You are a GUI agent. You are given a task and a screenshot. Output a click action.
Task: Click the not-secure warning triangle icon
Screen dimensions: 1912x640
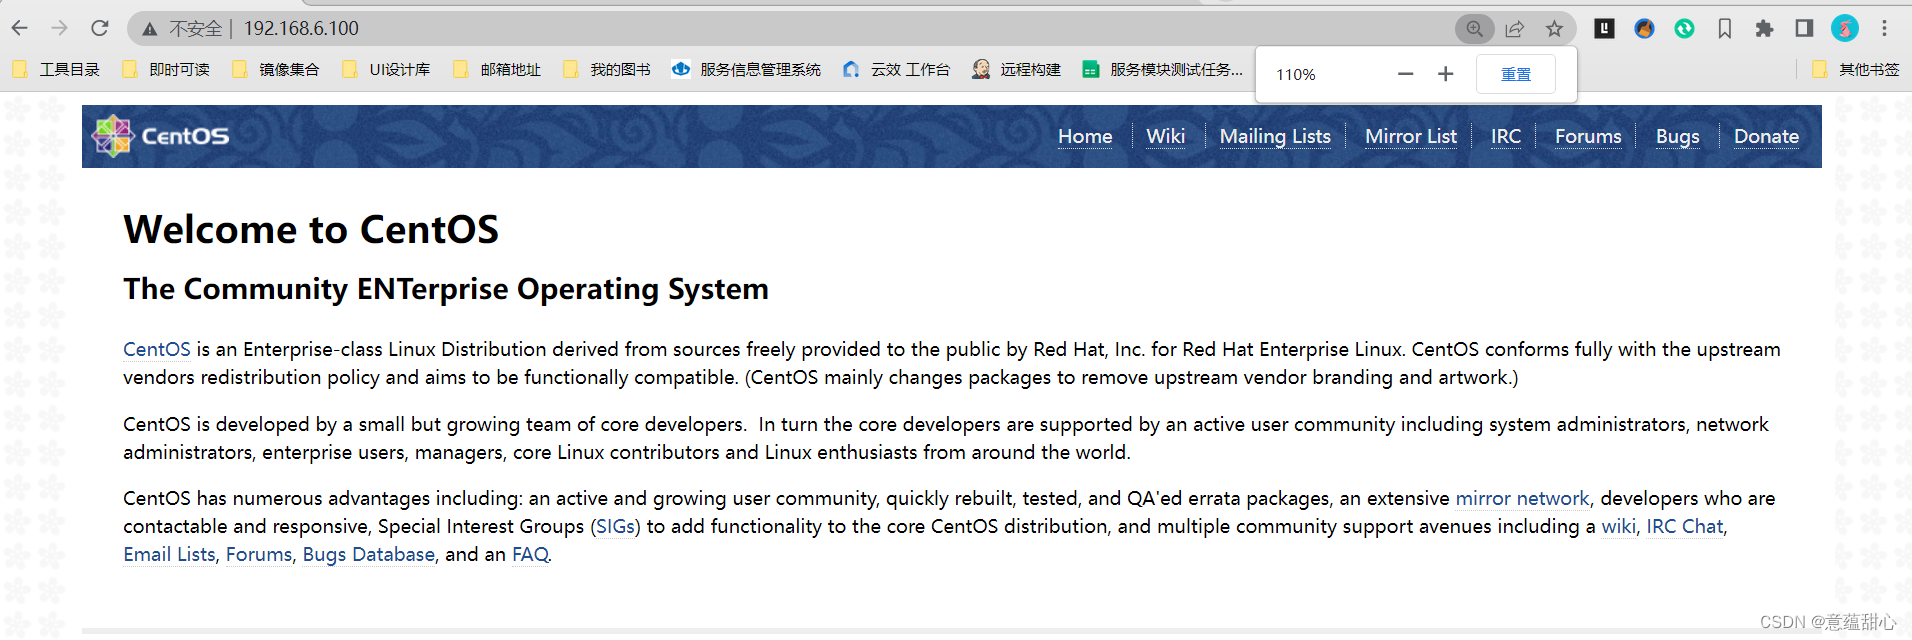tap(150, 29)
